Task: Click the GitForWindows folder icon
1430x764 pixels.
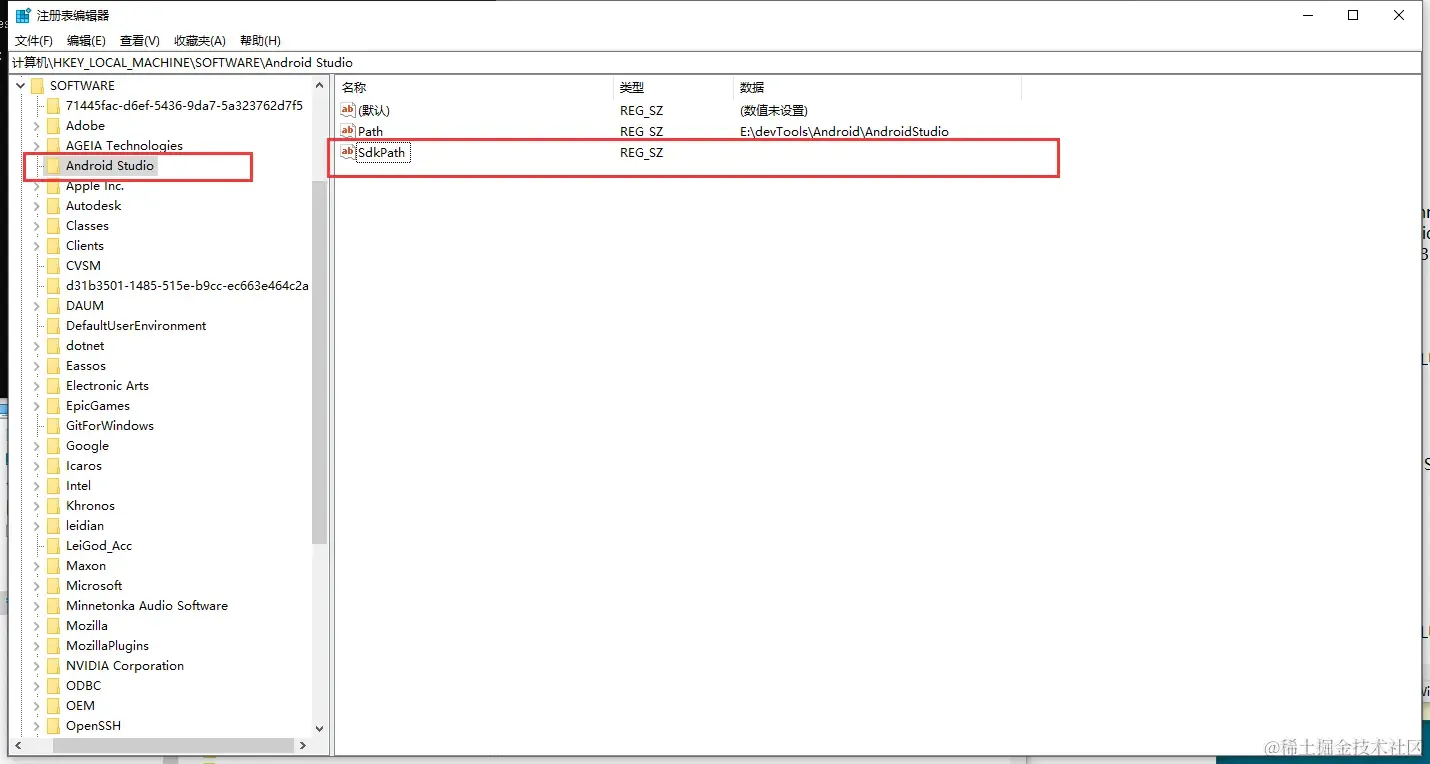Action: [x=54, y=426]
